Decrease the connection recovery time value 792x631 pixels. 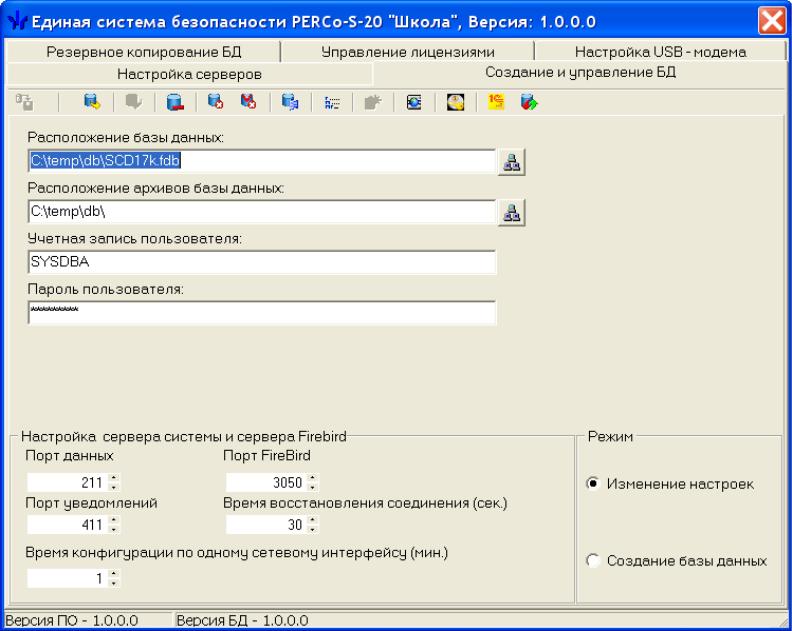(313, 528)
